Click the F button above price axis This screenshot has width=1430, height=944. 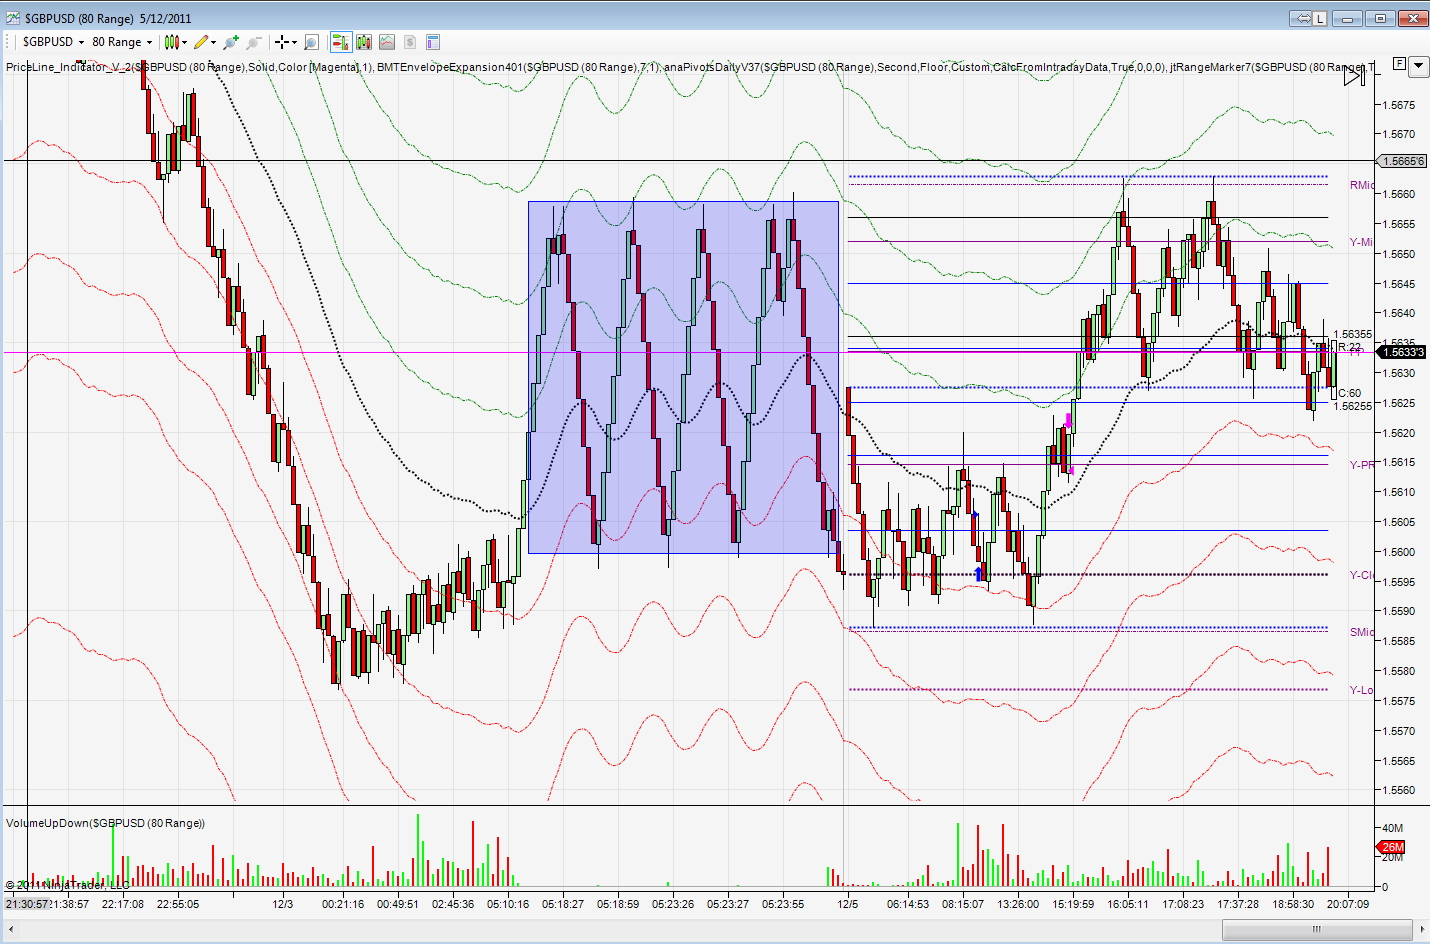point(1399,64)
